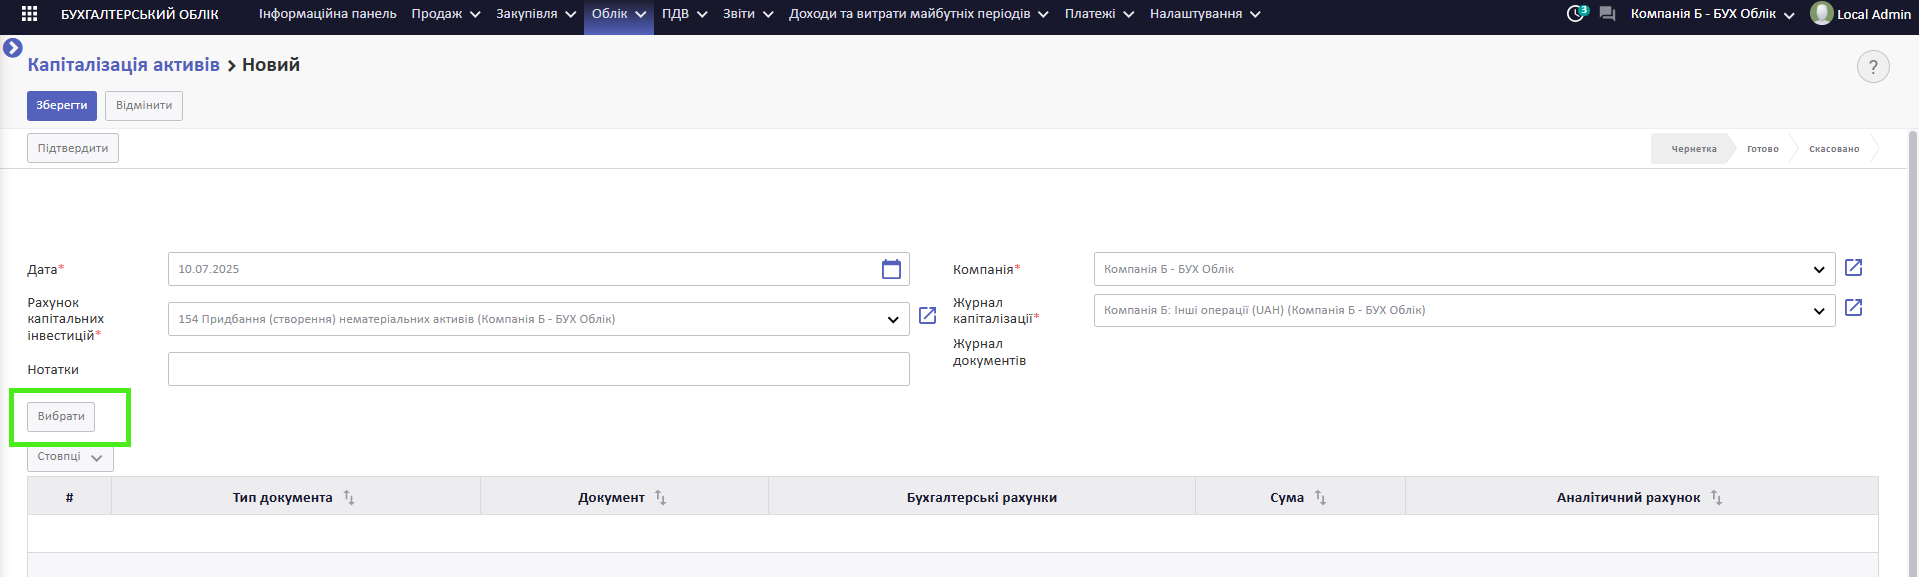Sort the Сума column
1919x577 pixels.
[x=1320, y=497]
